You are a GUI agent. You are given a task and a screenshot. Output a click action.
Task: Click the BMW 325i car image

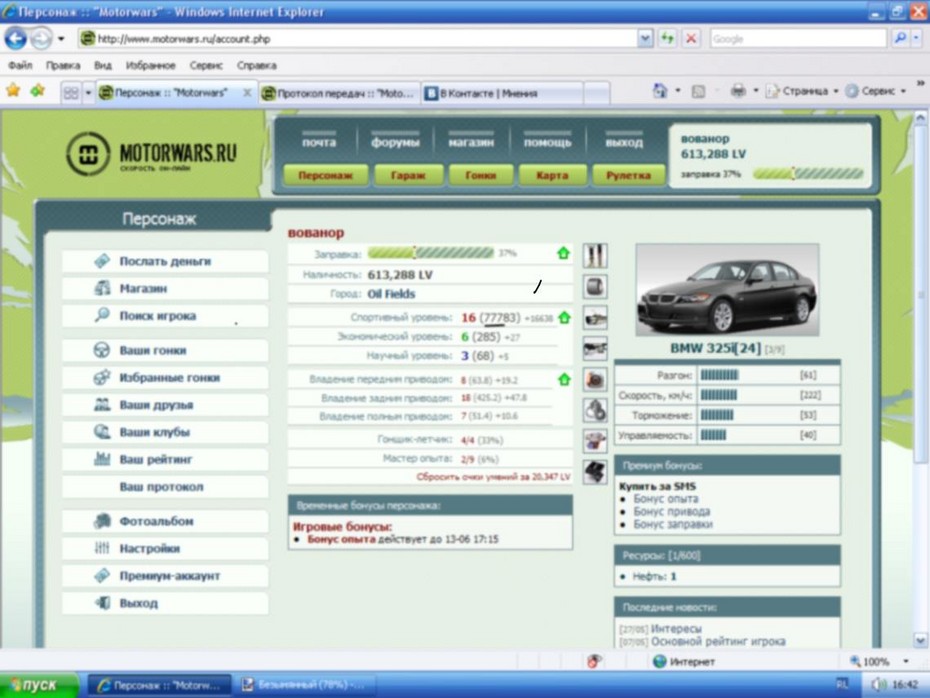click(x=727, y=290)
